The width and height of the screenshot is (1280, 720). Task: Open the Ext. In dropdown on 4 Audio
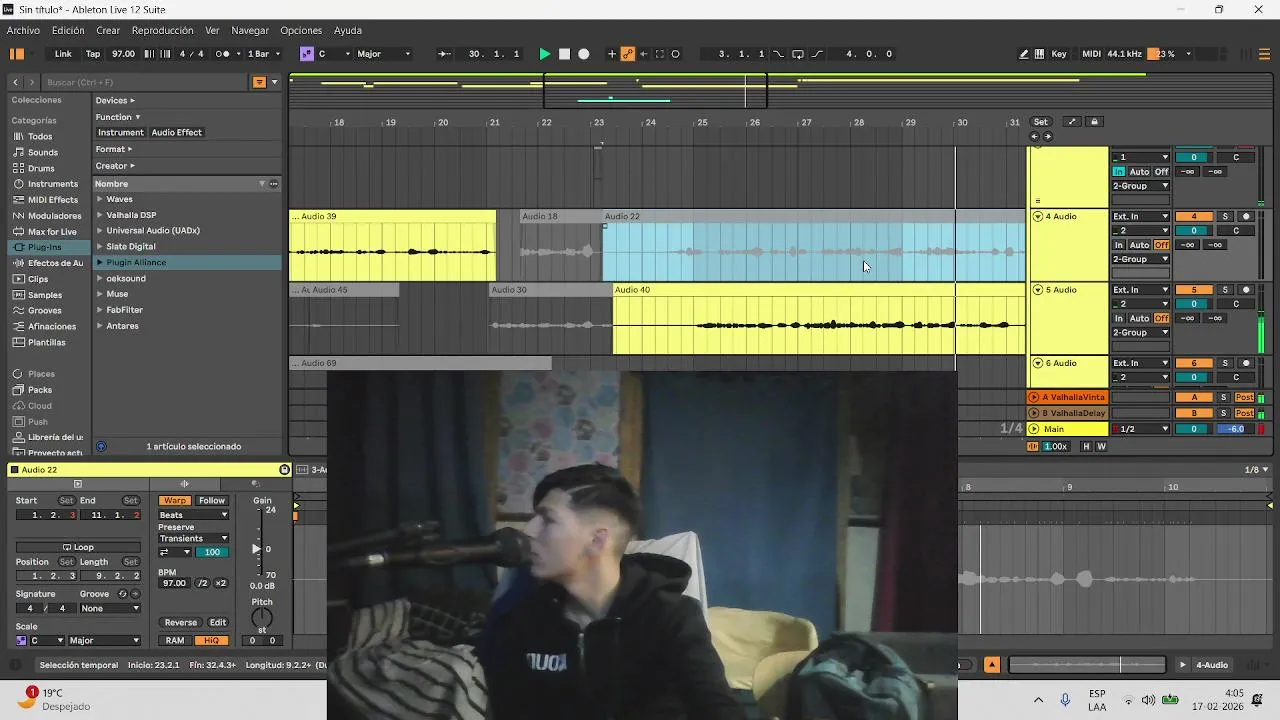coord(1141,216)
